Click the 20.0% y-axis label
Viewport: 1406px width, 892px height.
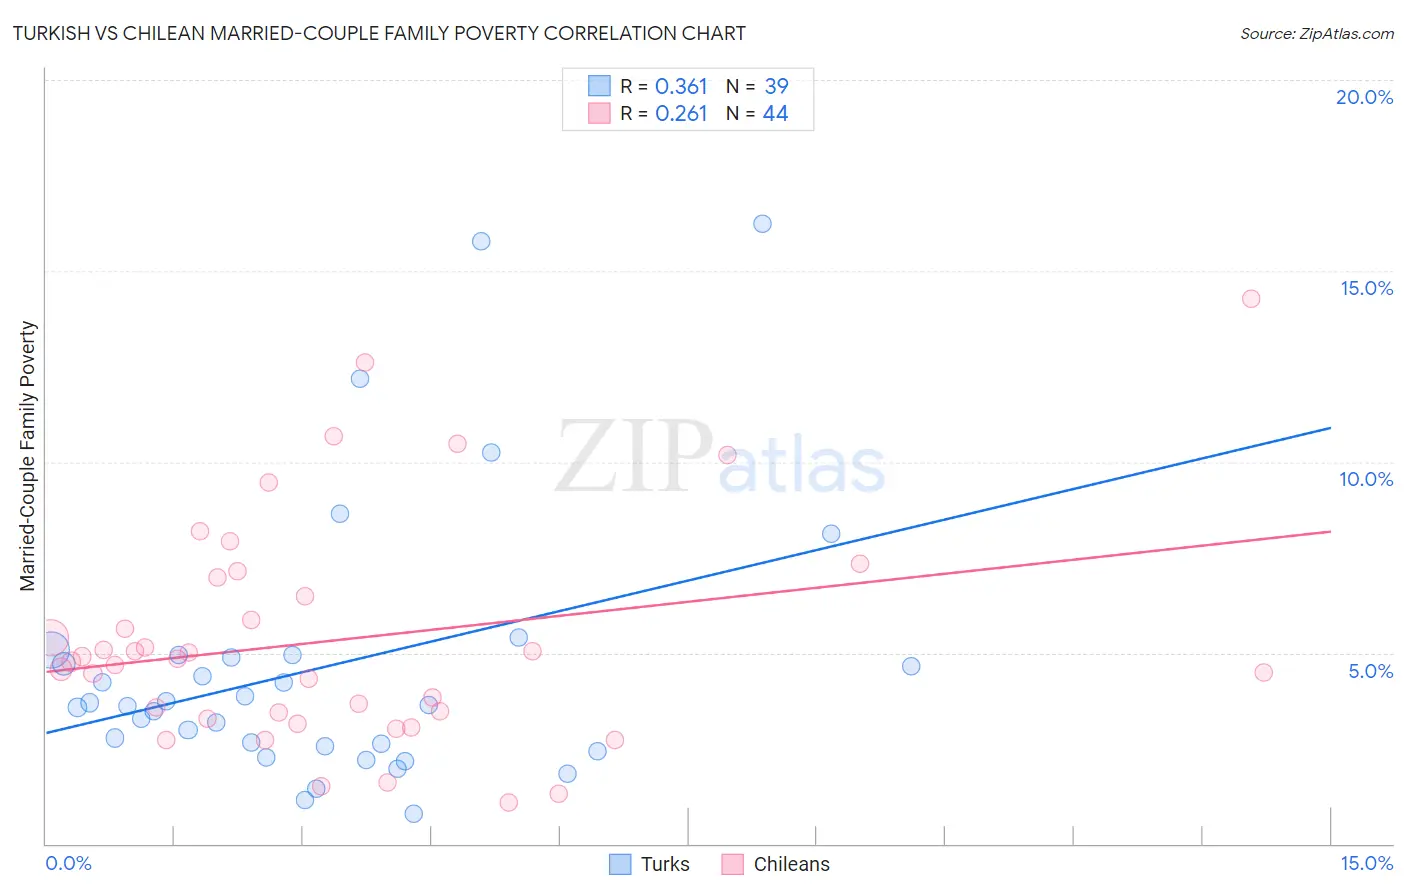pos(1364,97)
